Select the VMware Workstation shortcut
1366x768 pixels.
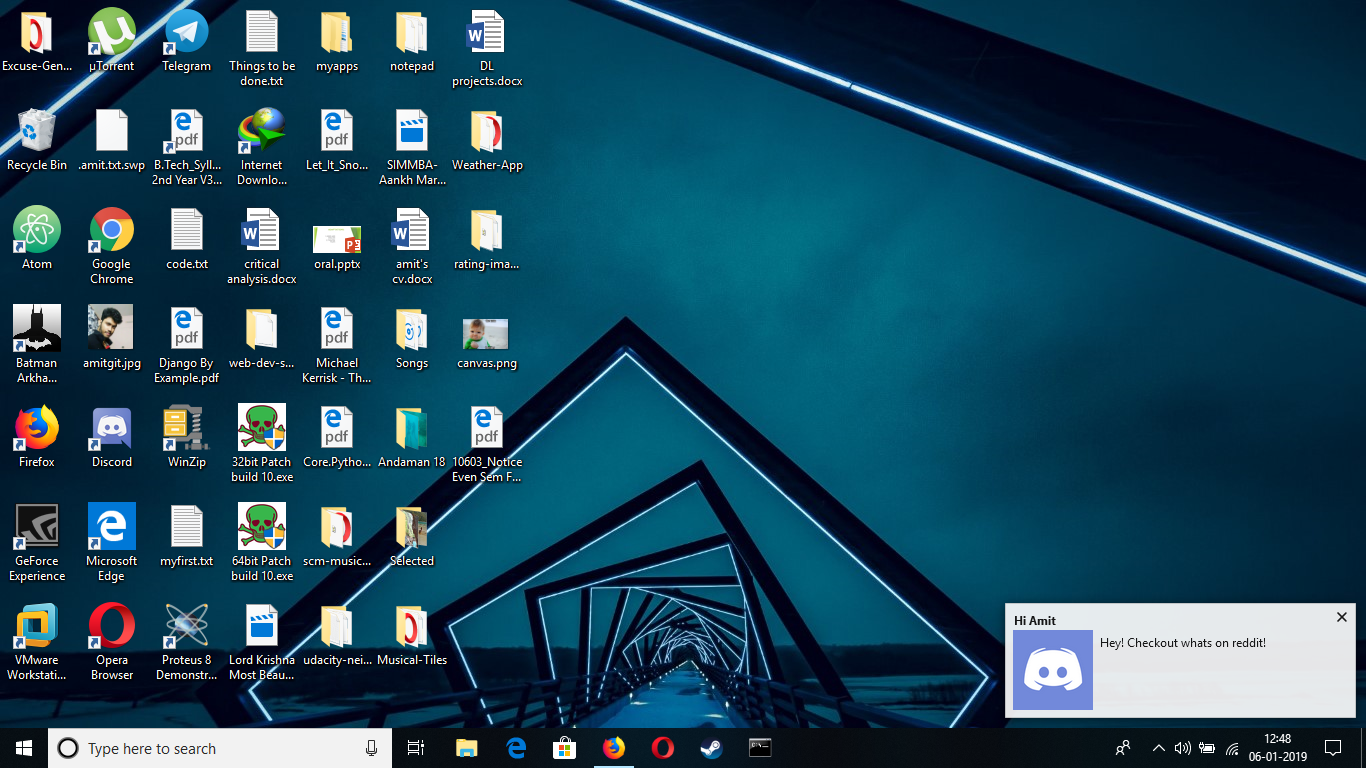[x=37, y=642]
